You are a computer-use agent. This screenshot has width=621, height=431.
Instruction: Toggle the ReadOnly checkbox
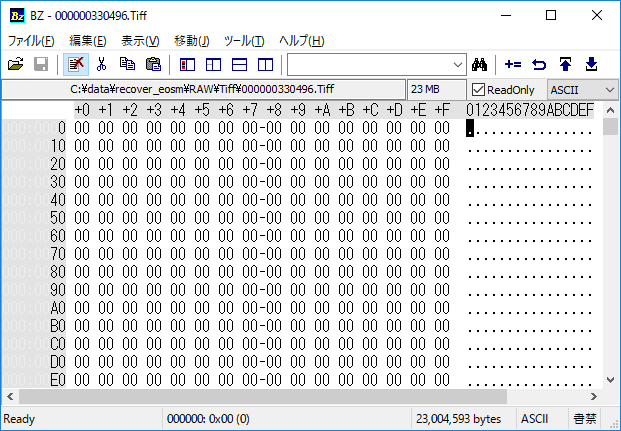[478, 90]
